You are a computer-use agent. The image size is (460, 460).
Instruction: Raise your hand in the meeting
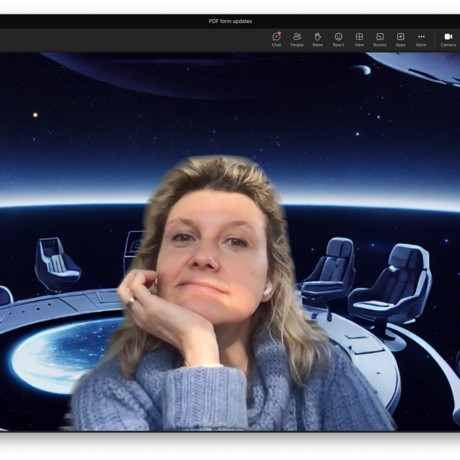click(318, 36)
